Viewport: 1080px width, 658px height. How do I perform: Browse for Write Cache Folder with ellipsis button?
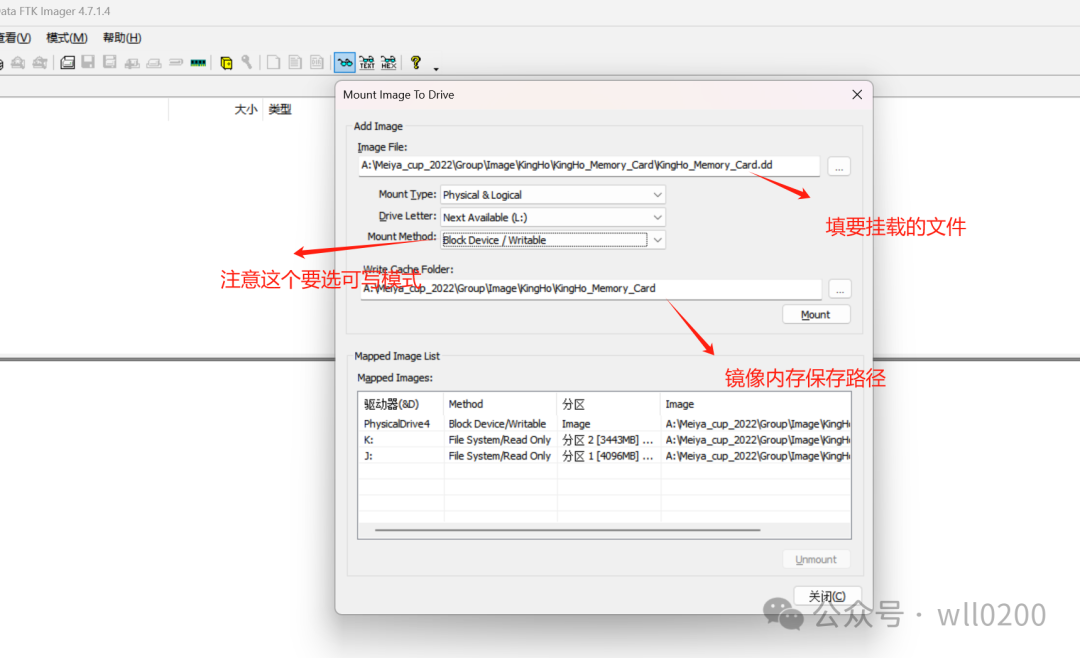pos(840,289)
